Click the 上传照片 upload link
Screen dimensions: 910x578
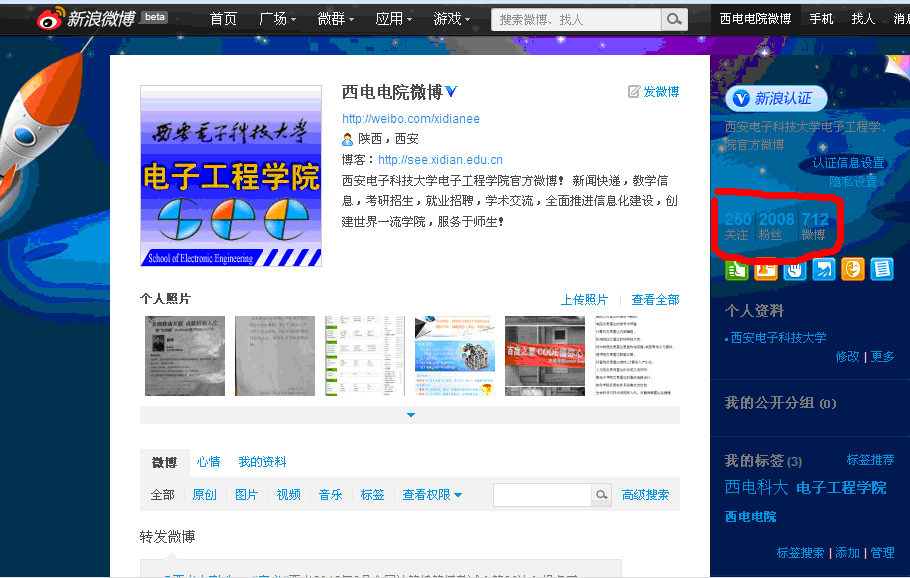pos(584,300)
